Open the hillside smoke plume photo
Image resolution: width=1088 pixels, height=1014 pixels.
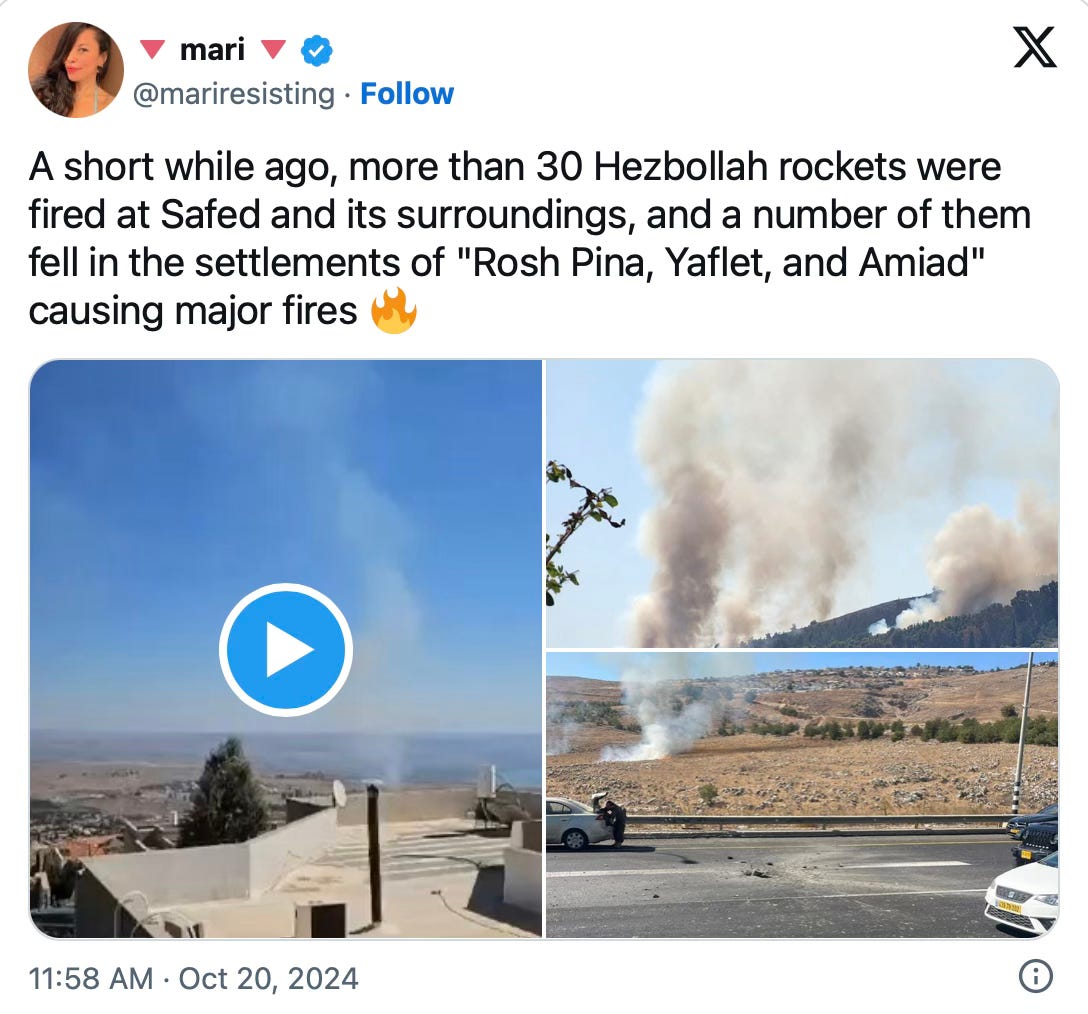pyautogui.click(x=802, y=503)
